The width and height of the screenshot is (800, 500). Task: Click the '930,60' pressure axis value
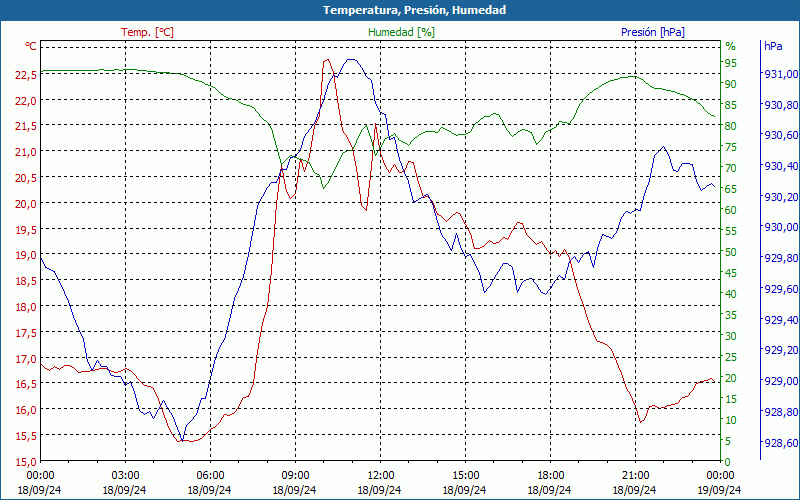(x=781, y=136)
